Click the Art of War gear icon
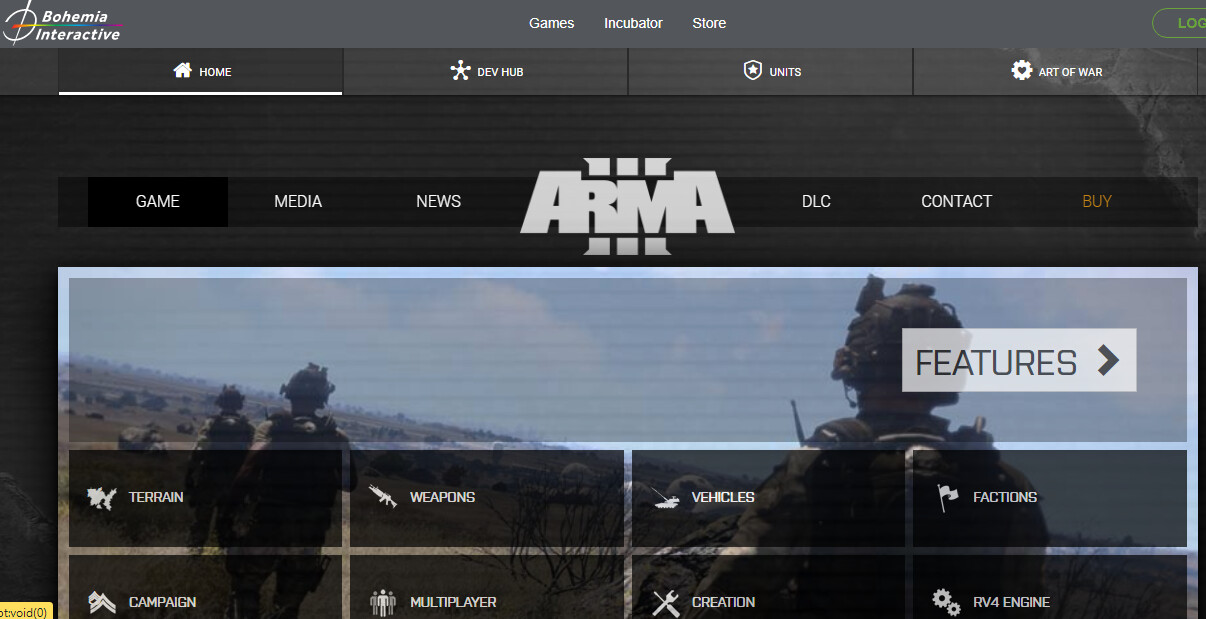The width and height of the screenshot is (1206, 619). pyautogui.click(x=1021, y=71)
